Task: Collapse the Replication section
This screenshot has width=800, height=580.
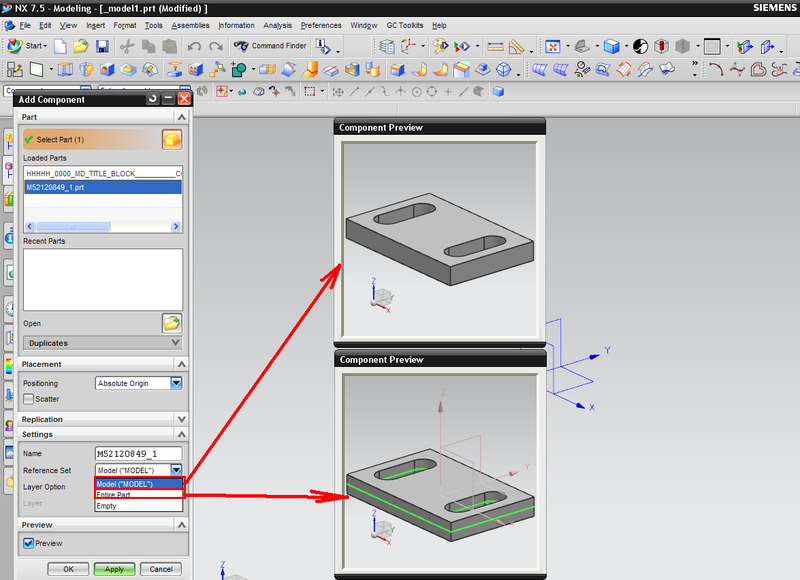Action: coord(180,419)
